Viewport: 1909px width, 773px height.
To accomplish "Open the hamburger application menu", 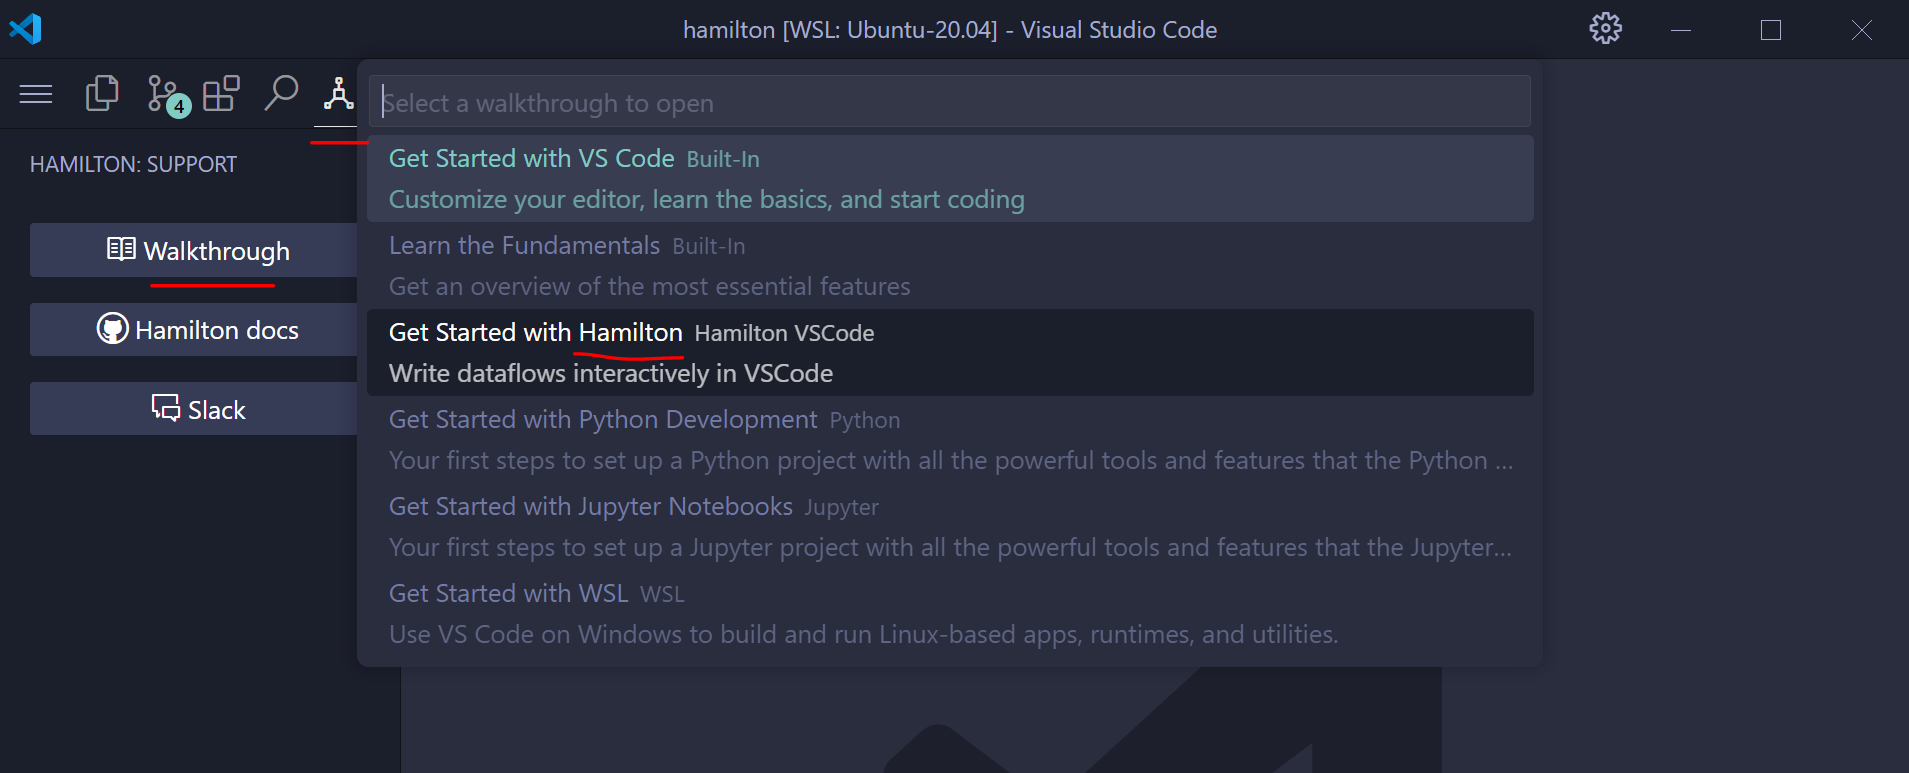I will 36,95.
